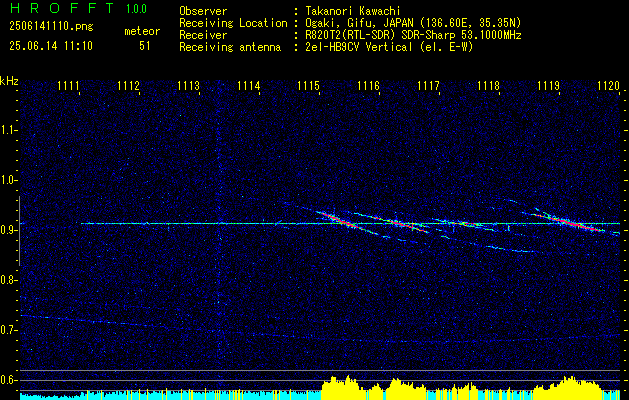Click the 0.9 kHz frequency label
The width and height of the screenshot is (629, 400).
pos(8,230)
